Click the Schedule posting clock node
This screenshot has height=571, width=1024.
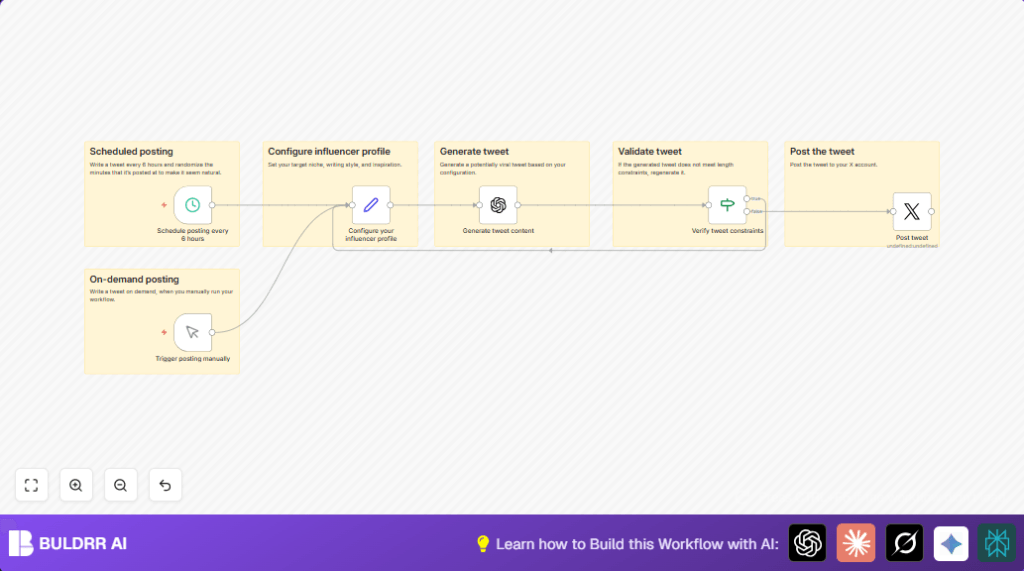pos(192,205)
